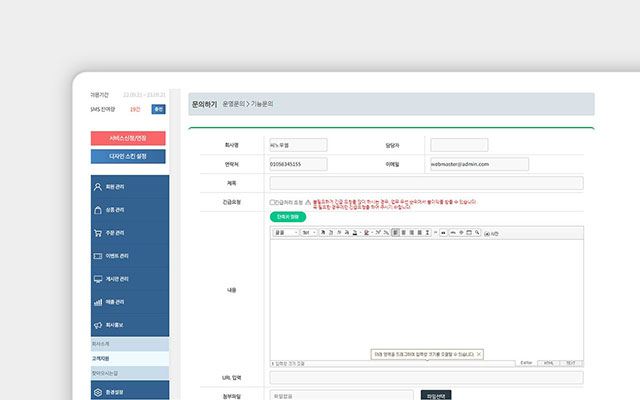
Task: Close the editor resize tooltip
Action: 479,354
